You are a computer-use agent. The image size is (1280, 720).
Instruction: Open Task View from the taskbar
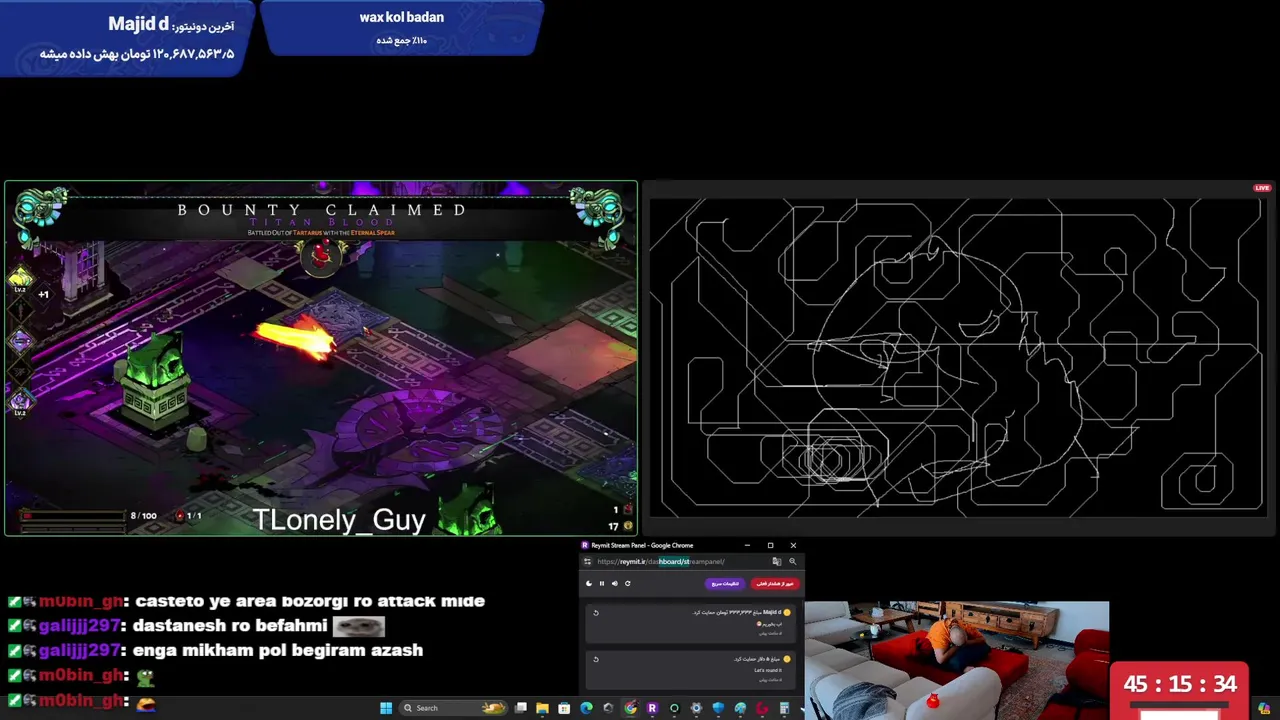520,708
